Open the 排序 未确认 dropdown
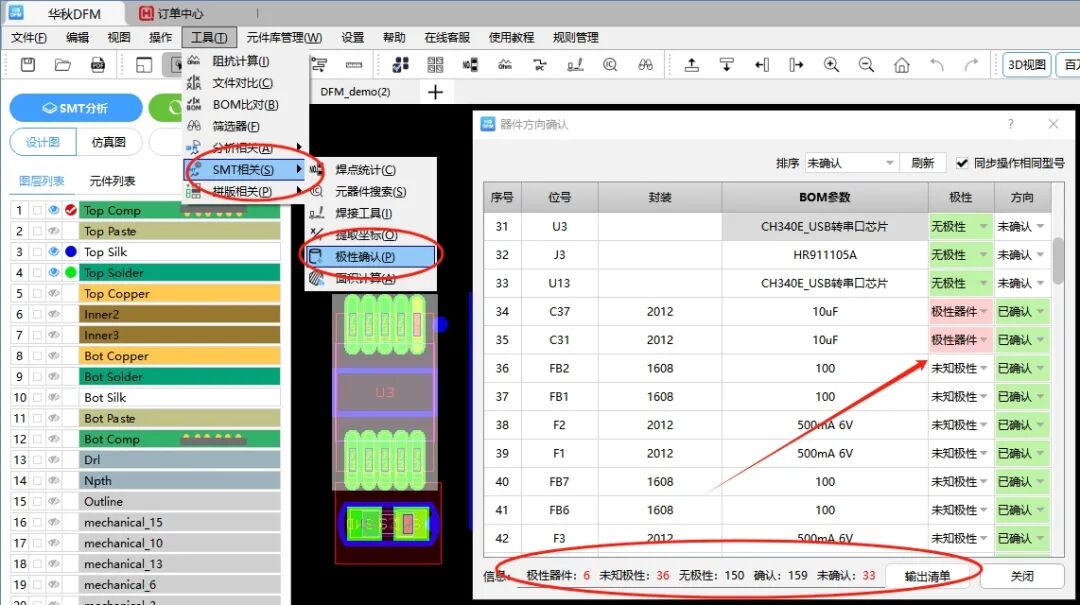 pos(850,163)
